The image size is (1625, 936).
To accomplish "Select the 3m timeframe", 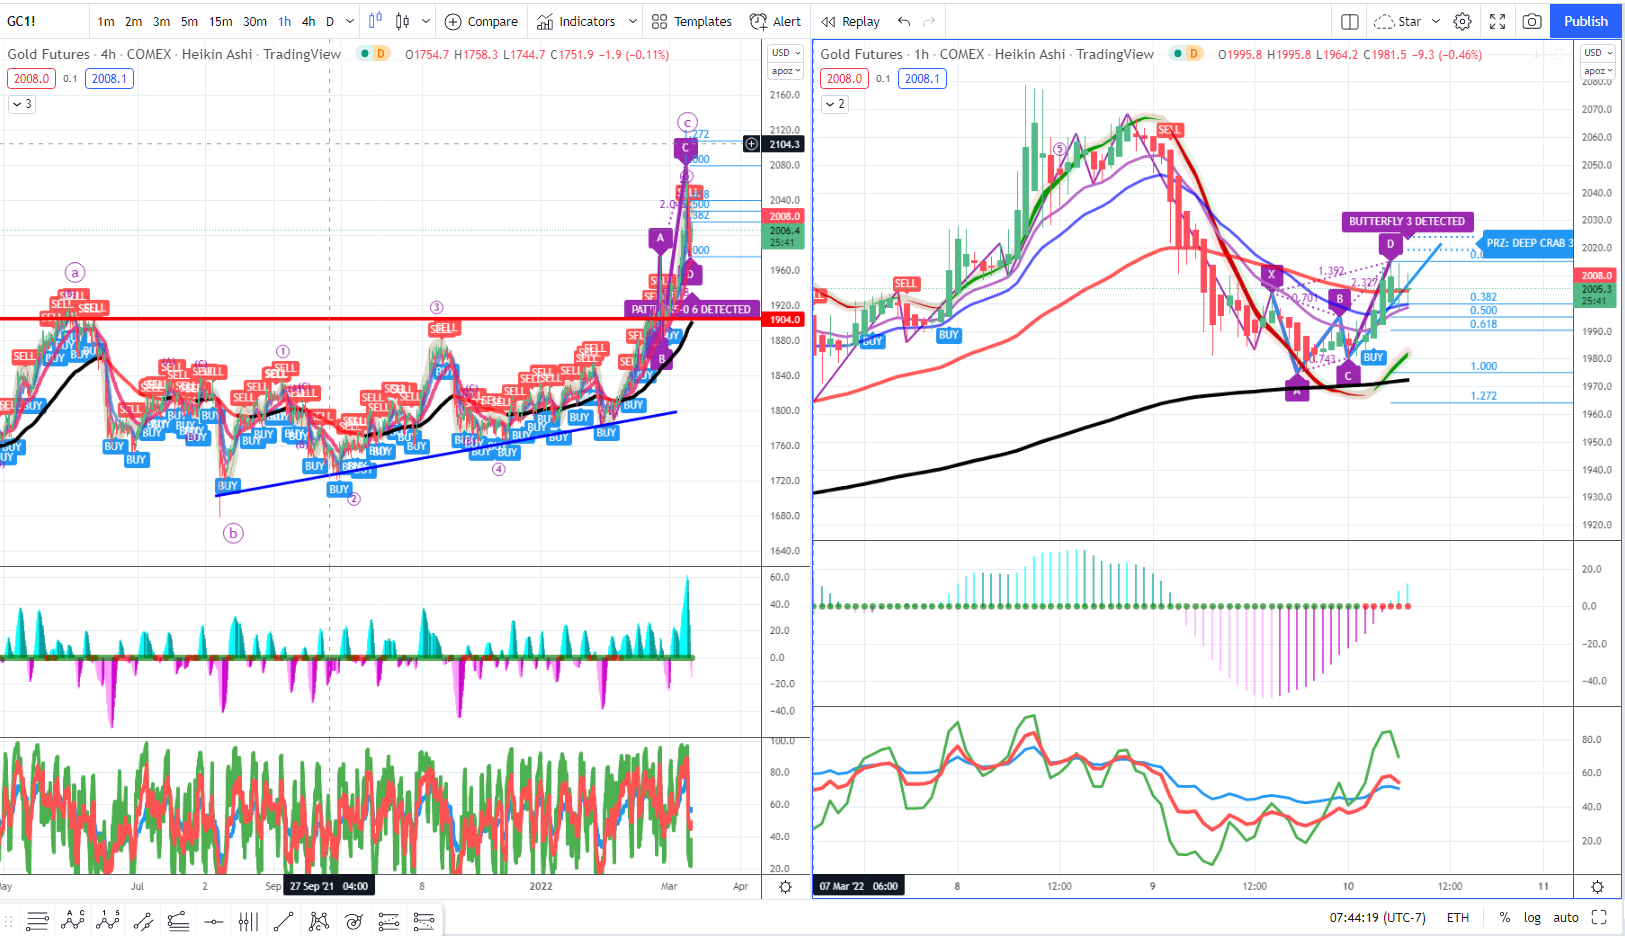I will click(161, 21).
